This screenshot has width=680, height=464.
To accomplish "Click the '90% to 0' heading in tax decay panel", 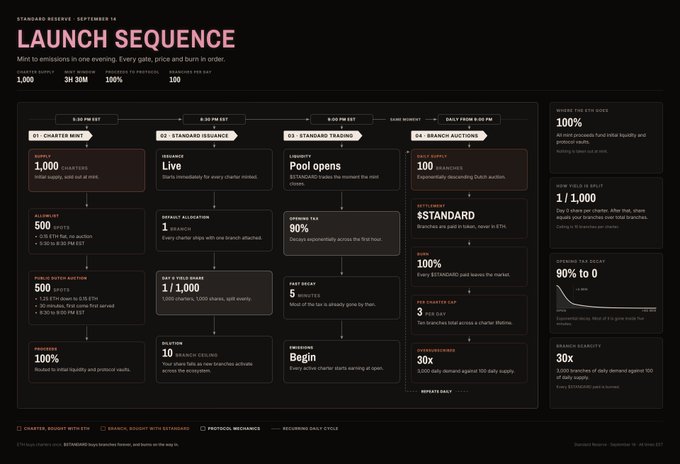I will (577, 274).
